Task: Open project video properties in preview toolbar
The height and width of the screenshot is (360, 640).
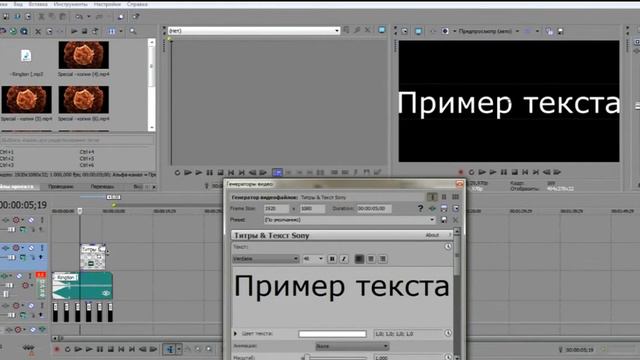Action: 404,31
